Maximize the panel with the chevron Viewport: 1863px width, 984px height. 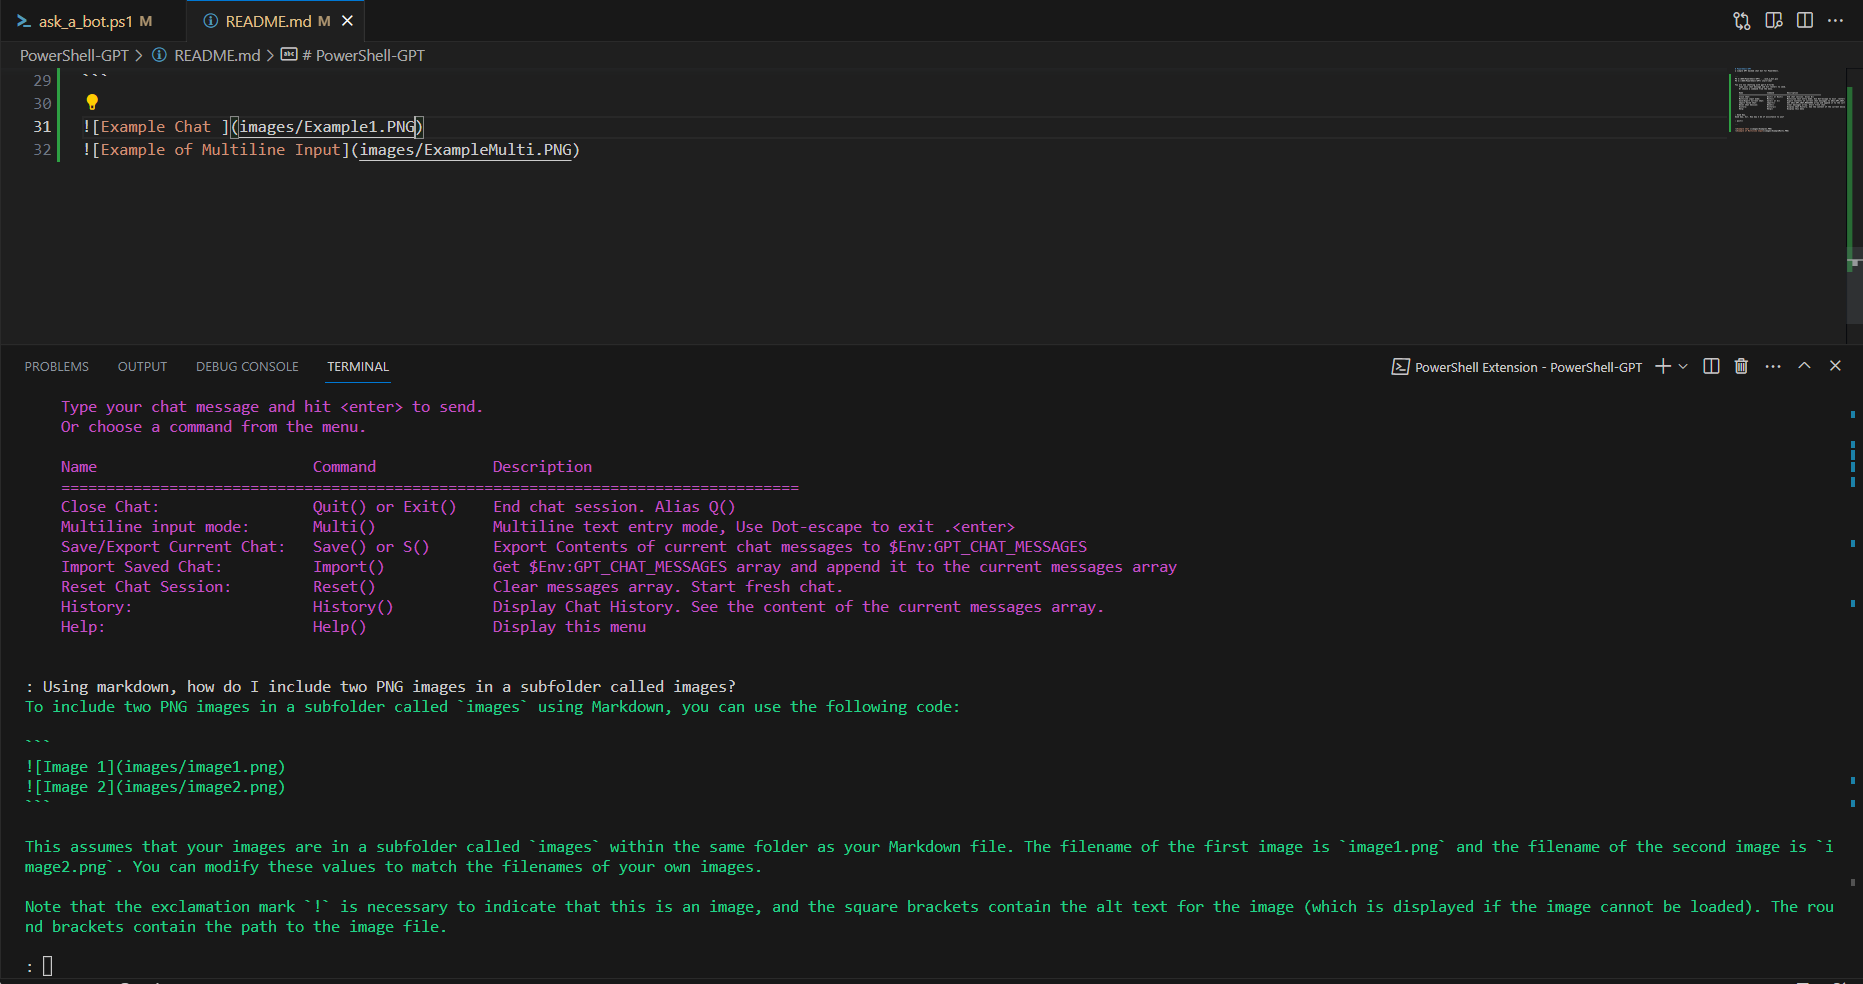pyautogui.click(x=1804, y=366)
